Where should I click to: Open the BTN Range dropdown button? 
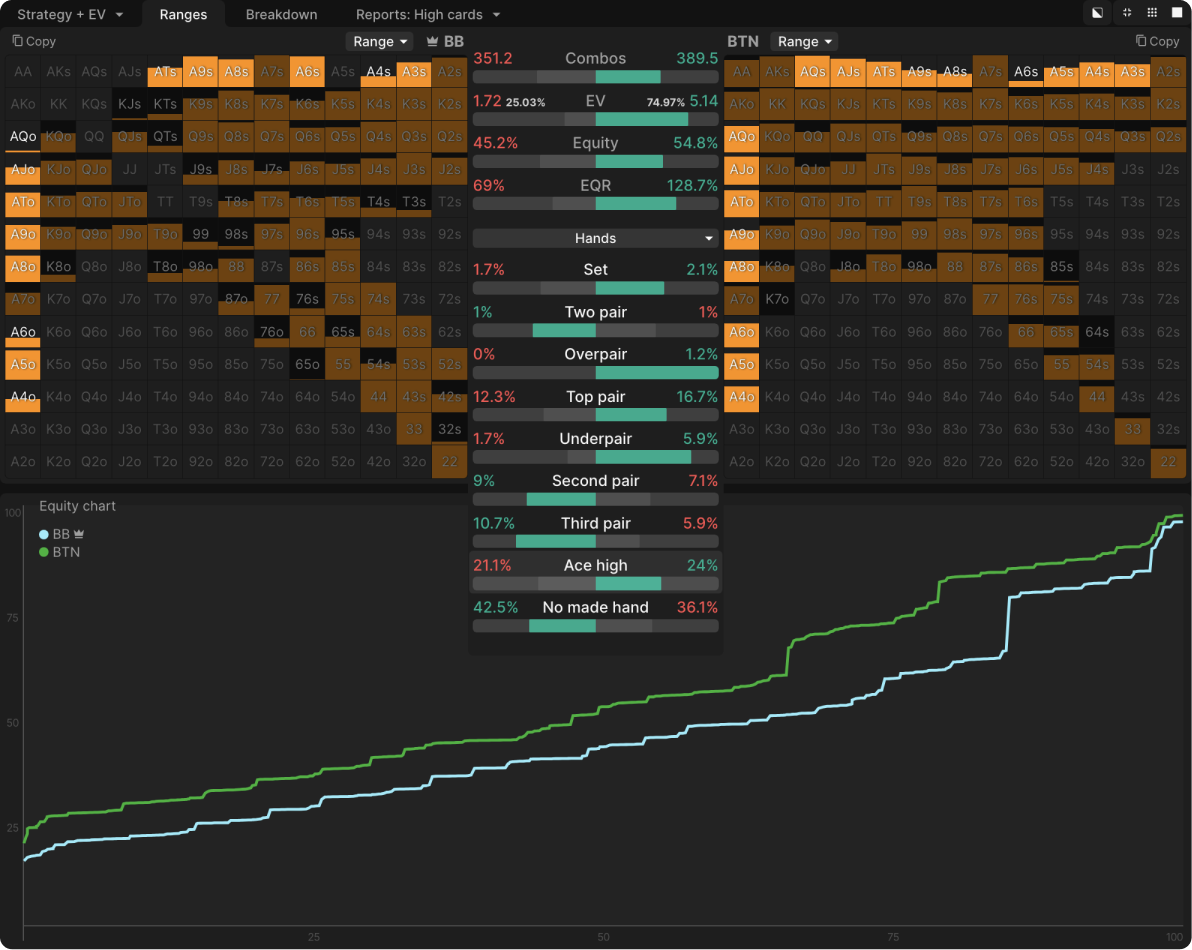click(x=803, y=42)
